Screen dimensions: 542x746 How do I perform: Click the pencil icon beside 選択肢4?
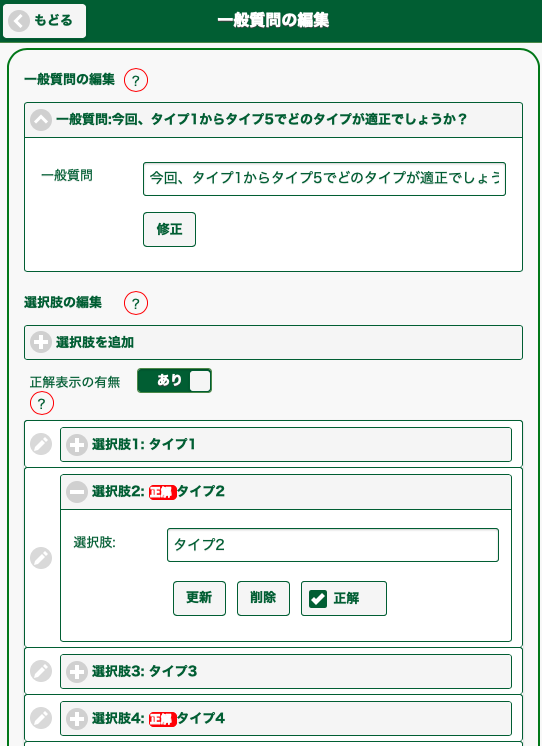[x=41, y=718]
